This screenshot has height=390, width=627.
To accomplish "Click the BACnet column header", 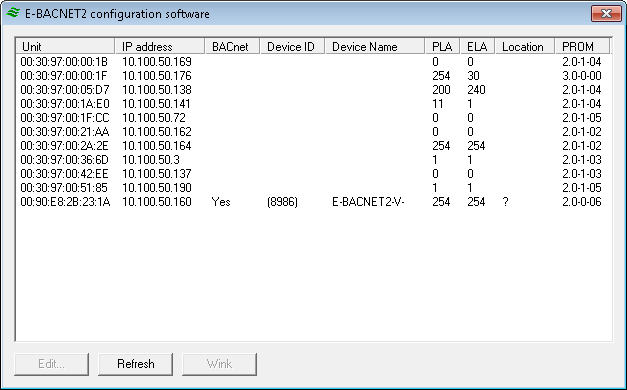I will coord(233,46).
